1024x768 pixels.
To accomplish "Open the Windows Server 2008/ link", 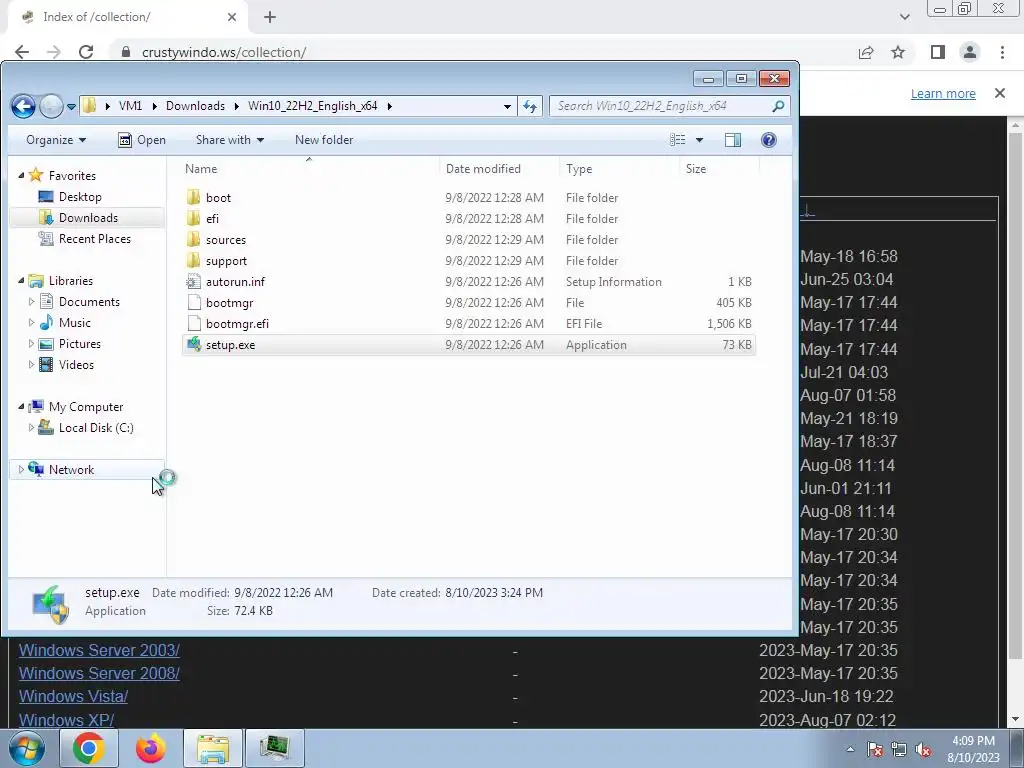I will pos(99,673).
